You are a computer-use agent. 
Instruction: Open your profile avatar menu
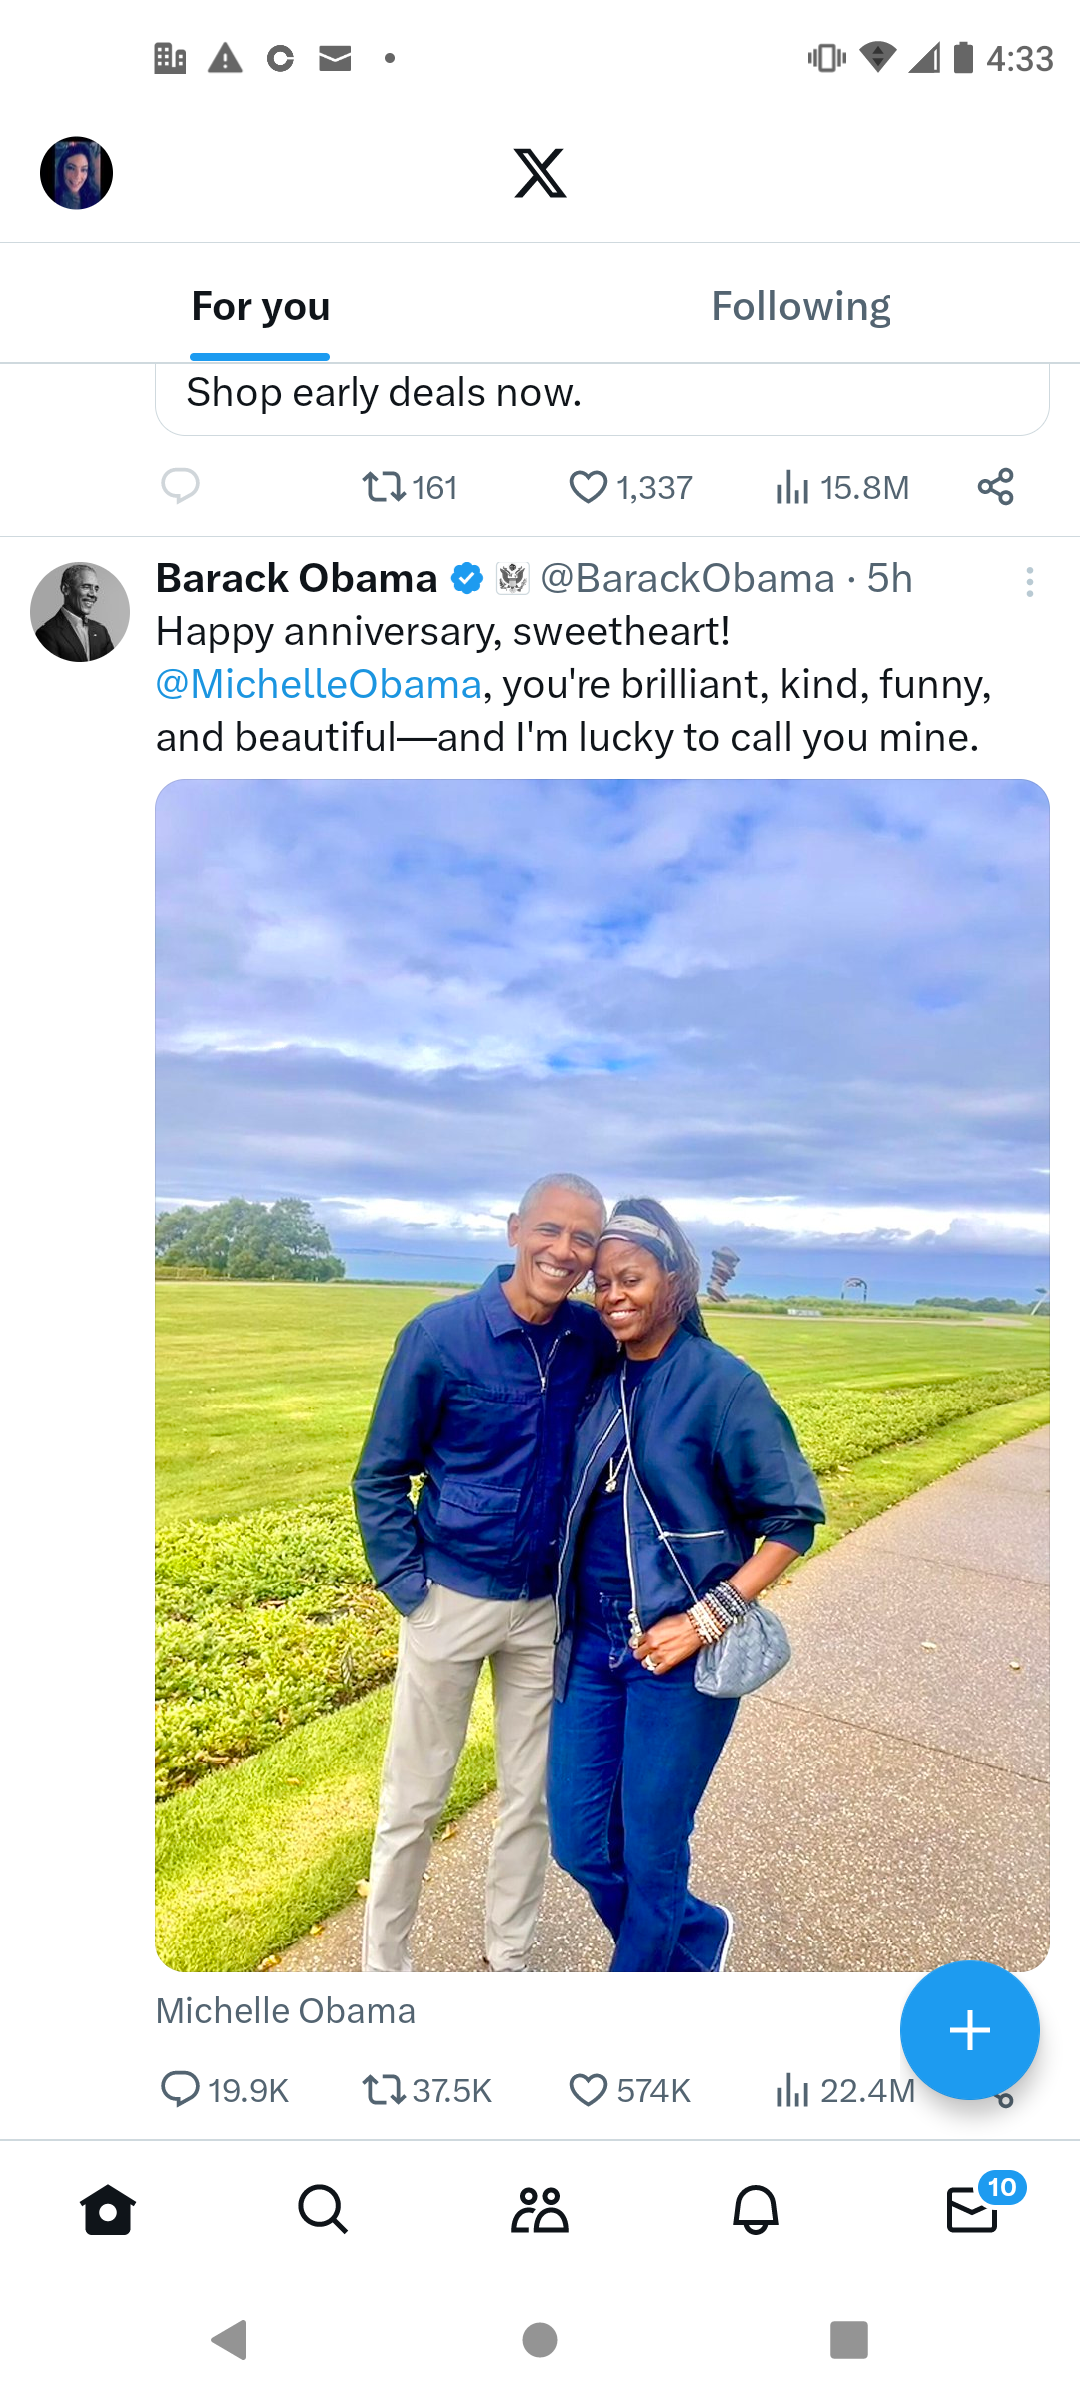pyautogui.click(x=76, y=173)
